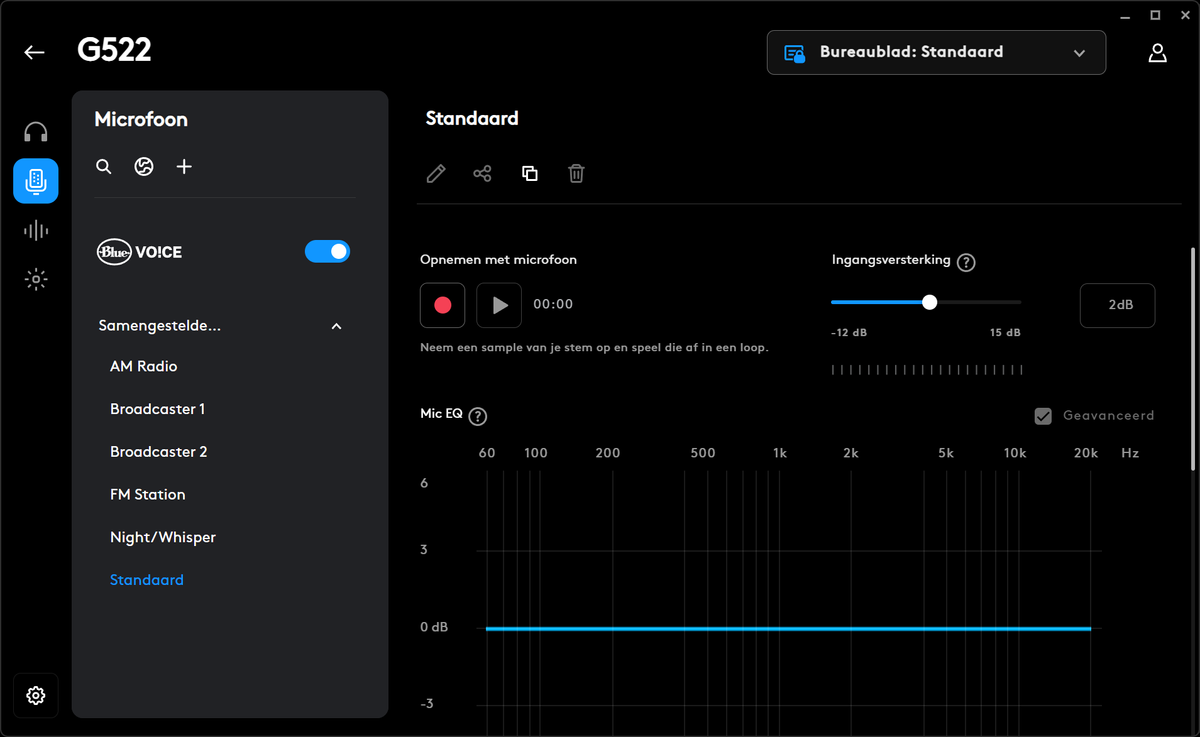The image size is (1200, 737).
Task: Play back the recorded sample
Action: (x=499, y=305)
